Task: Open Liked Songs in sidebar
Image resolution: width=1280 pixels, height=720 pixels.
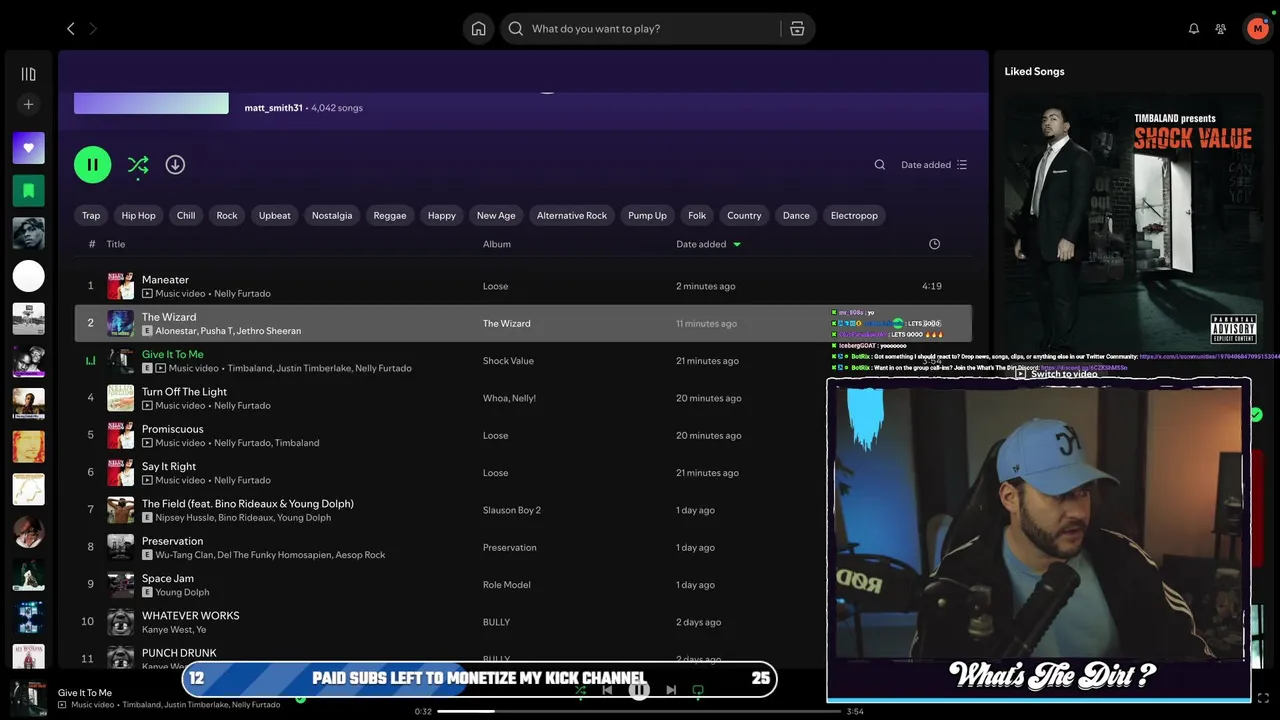Action: click(28, 148)
